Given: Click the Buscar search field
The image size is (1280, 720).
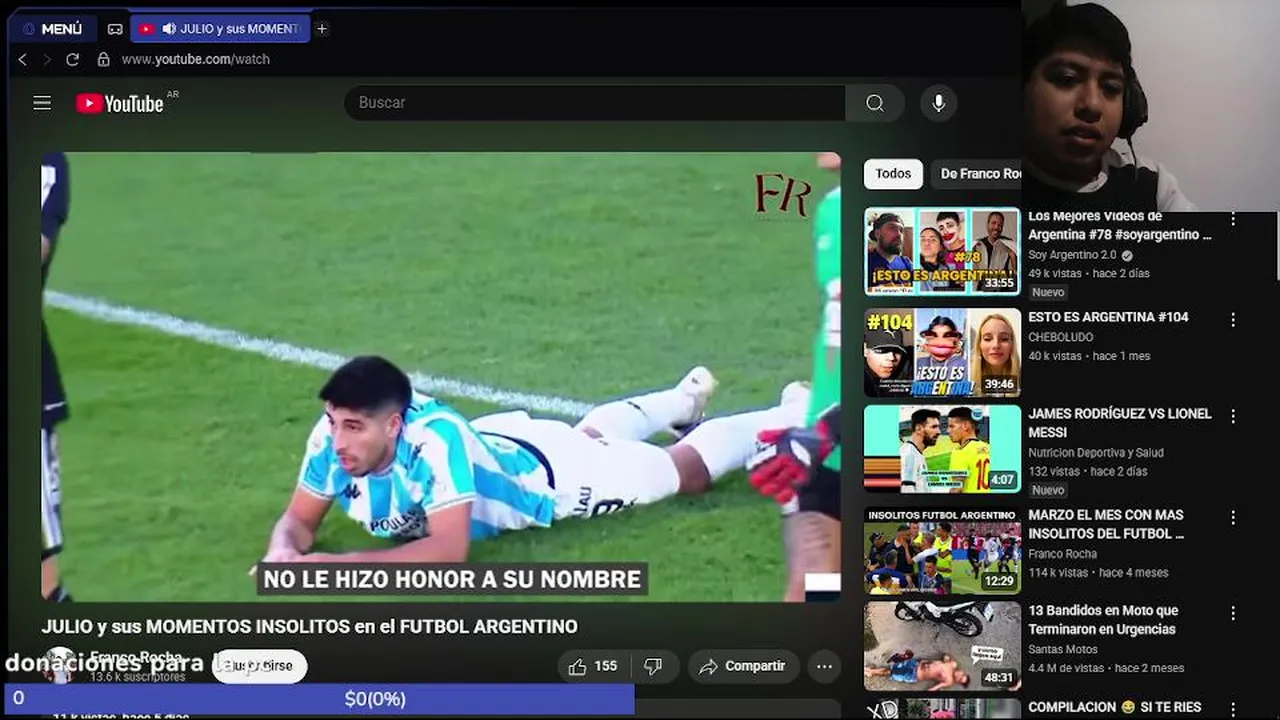Looking at the screenshot, I should (595, 103).
